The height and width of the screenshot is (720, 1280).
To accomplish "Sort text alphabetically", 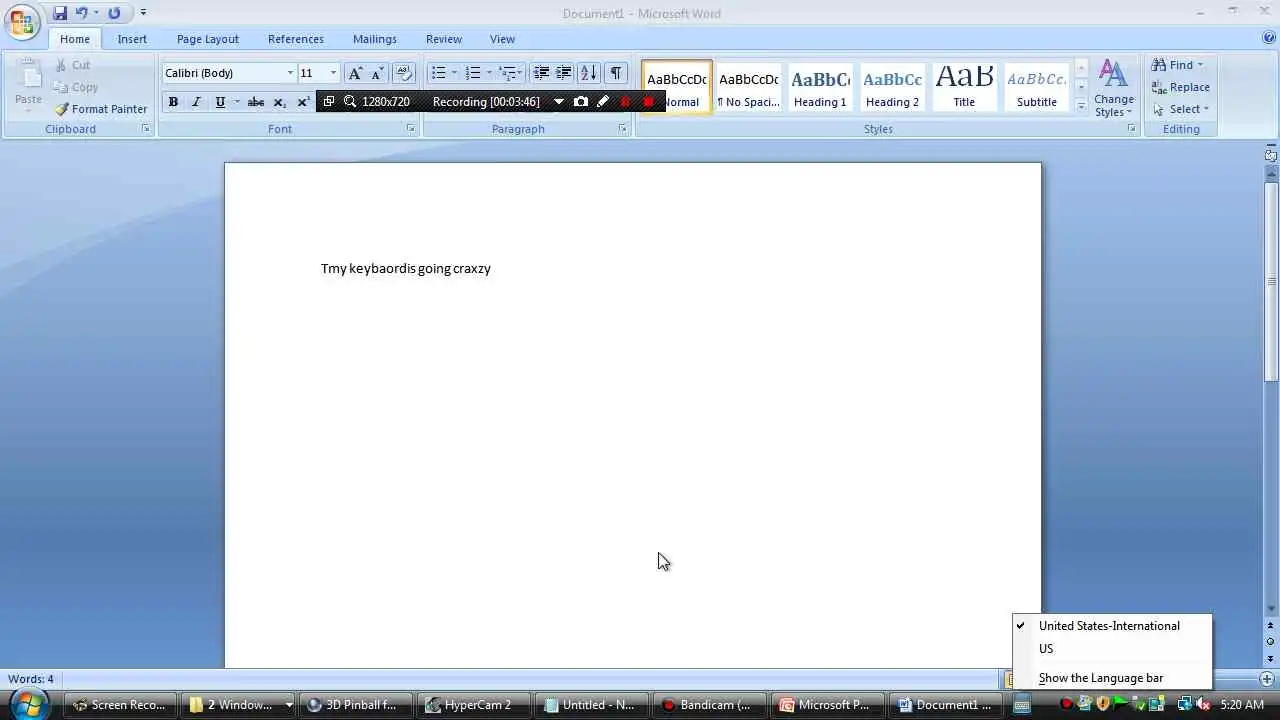I will 589,73.
